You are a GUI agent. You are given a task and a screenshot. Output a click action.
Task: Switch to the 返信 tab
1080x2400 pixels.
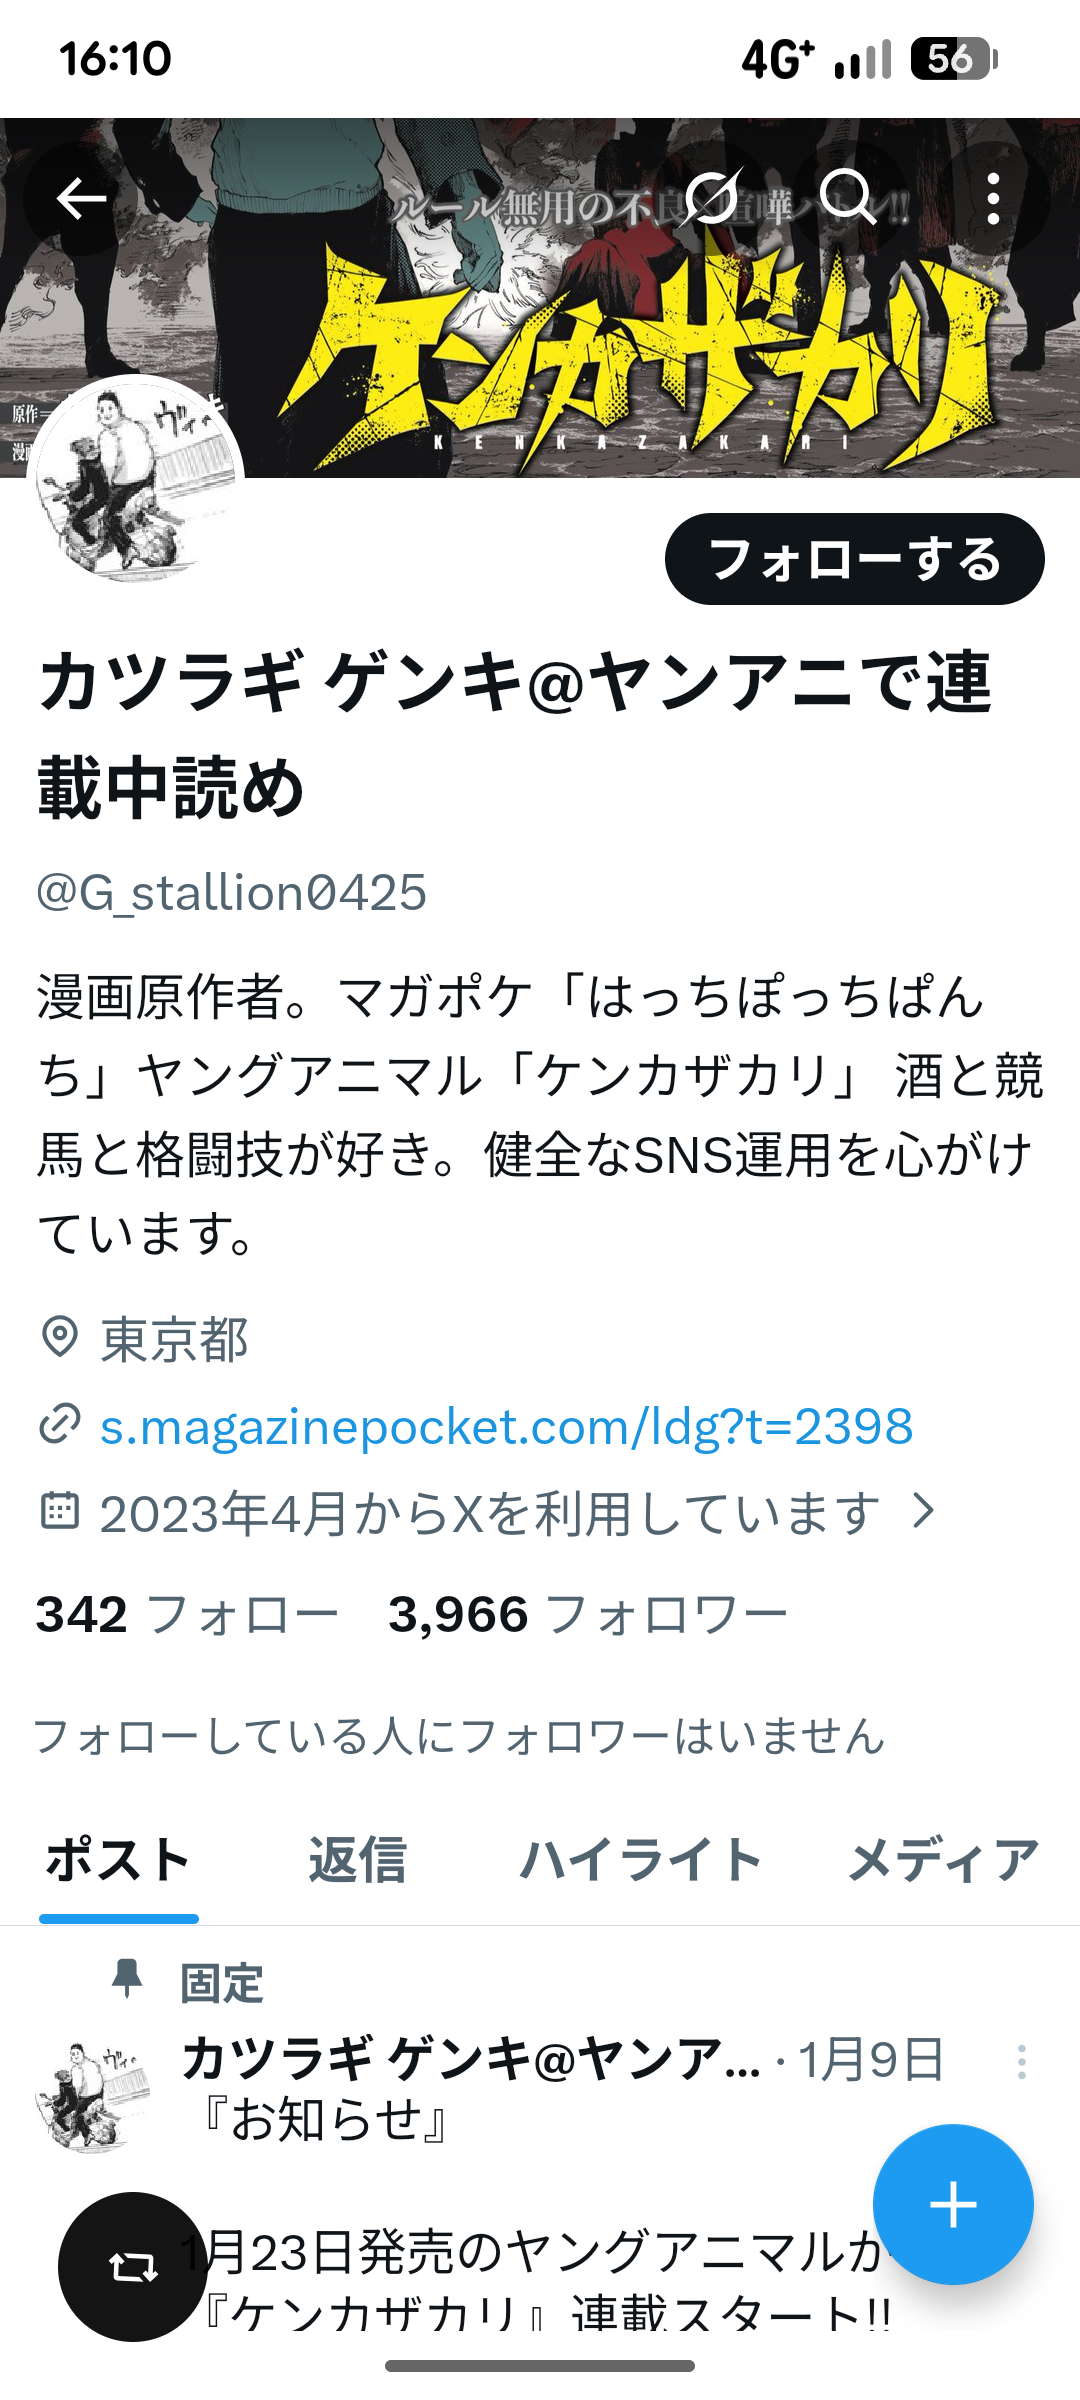click(357, 1860)
